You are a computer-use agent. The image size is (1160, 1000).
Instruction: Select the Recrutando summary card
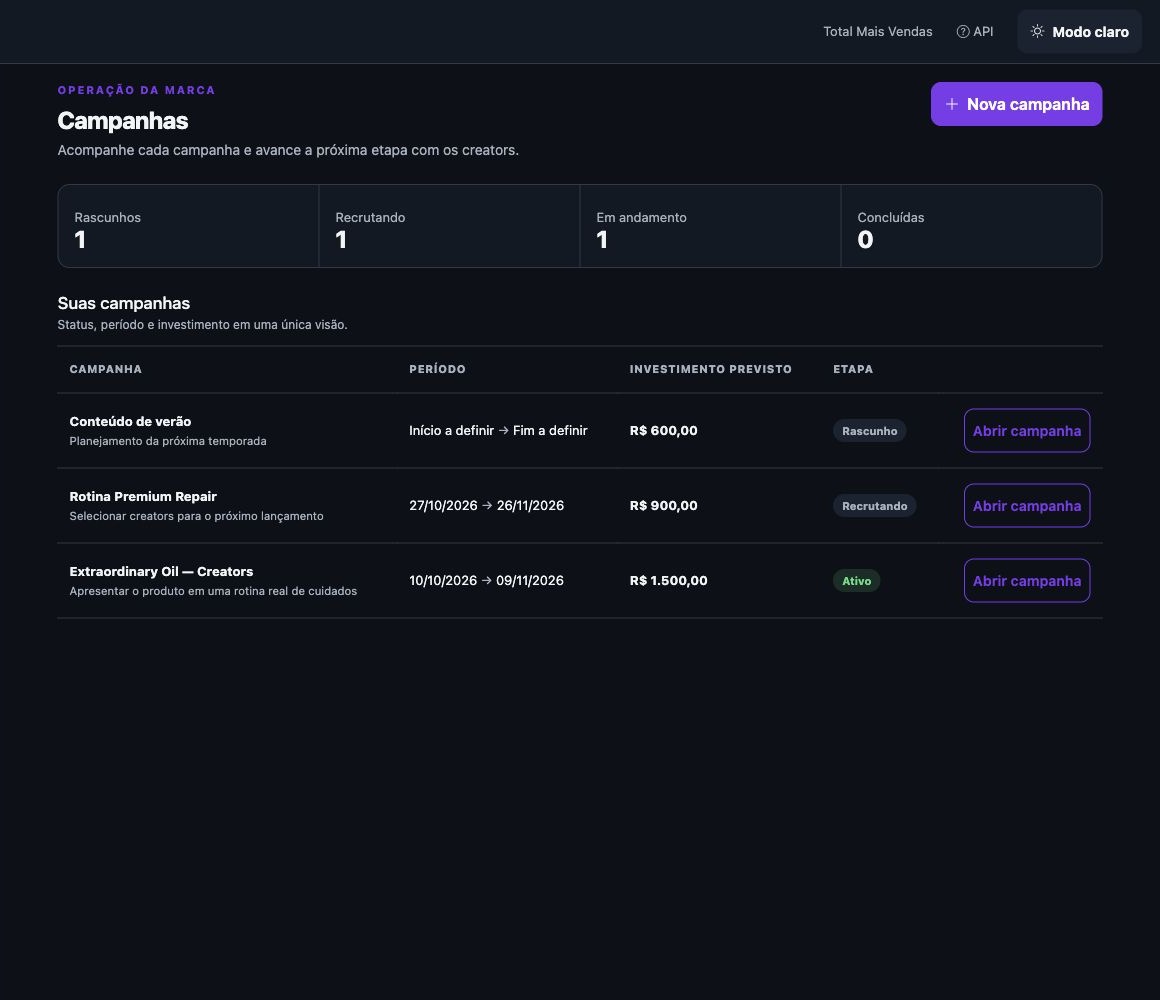(x=449, y=226)
